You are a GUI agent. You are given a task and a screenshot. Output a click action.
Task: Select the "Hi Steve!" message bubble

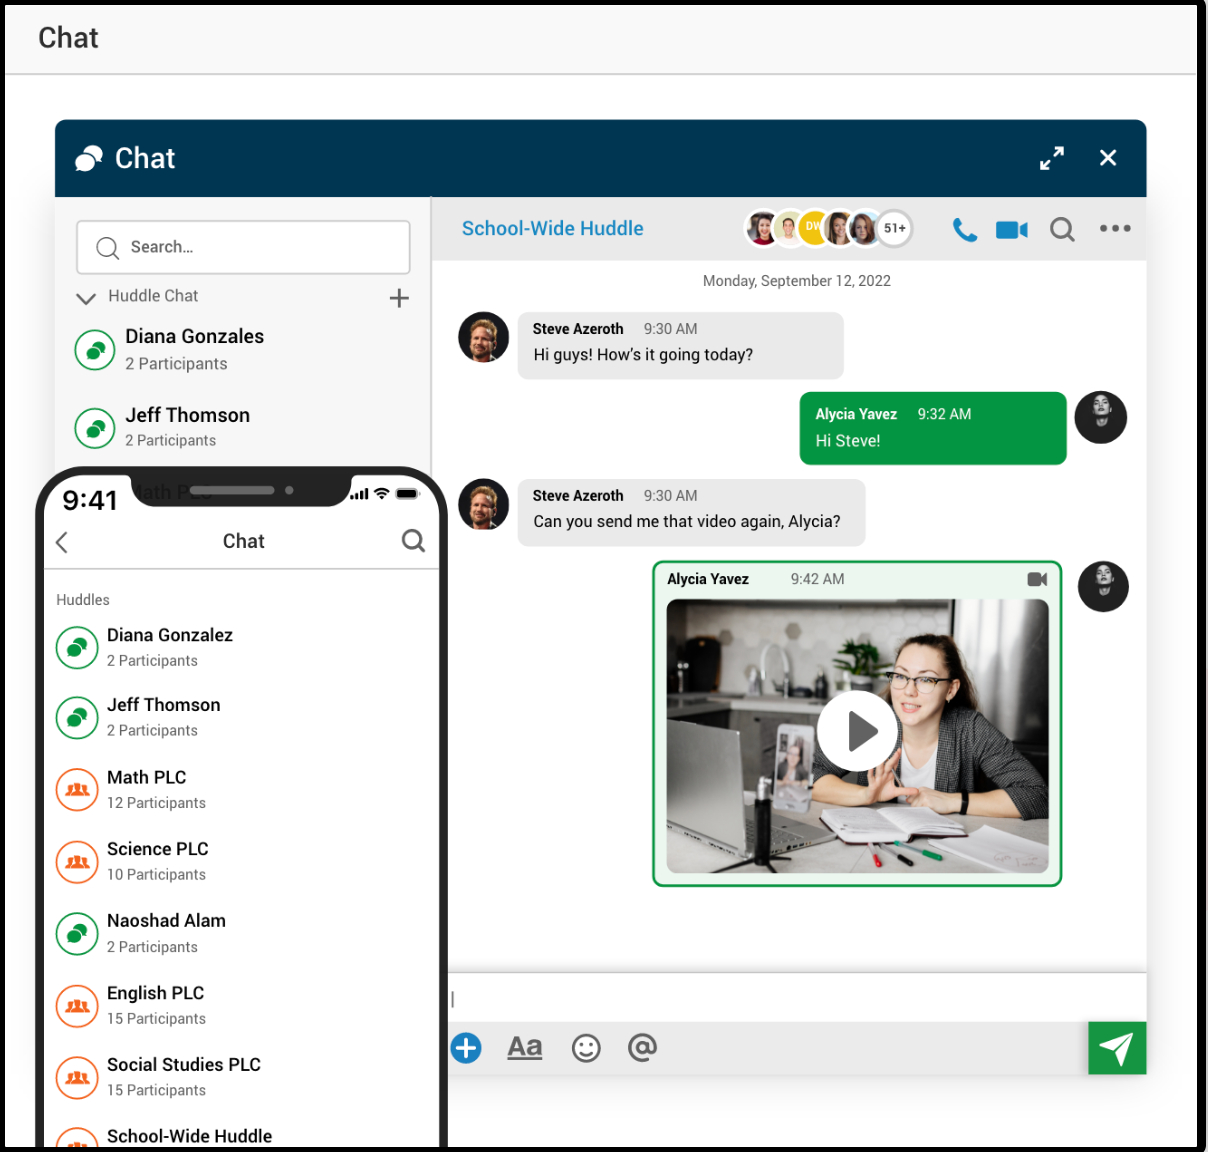[933, 428]
